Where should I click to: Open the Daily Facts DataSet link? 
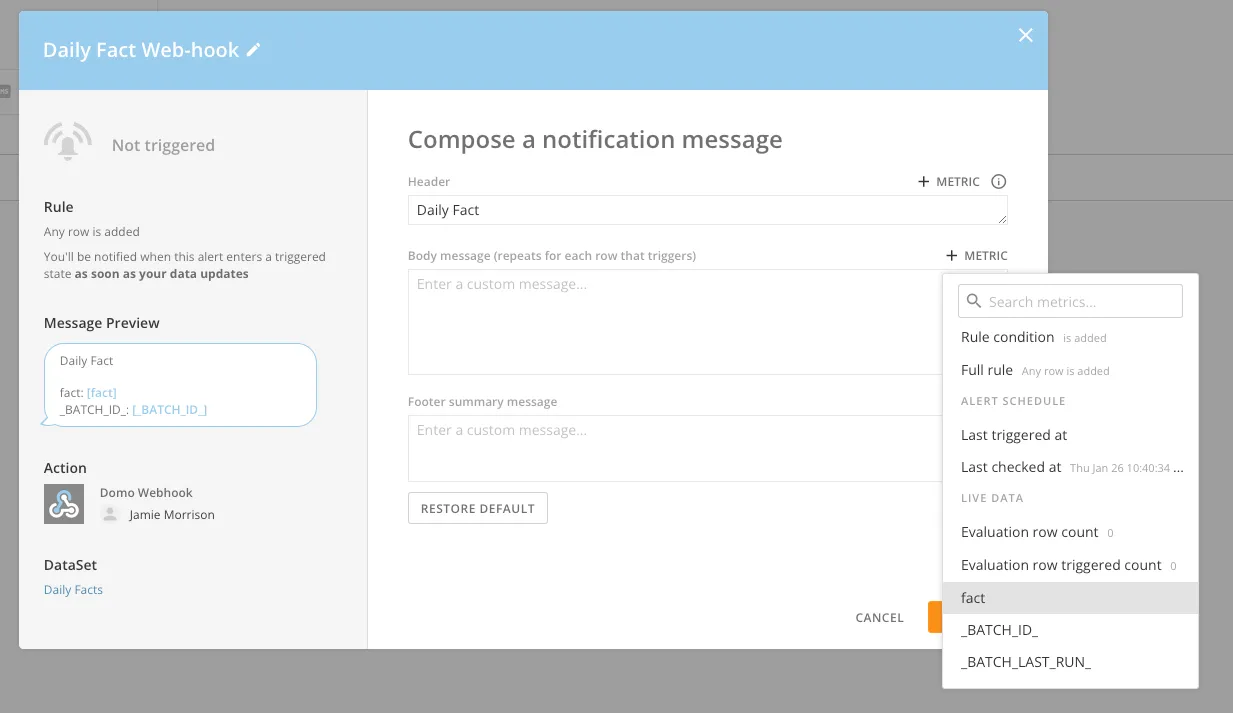(x=73, y=590)
